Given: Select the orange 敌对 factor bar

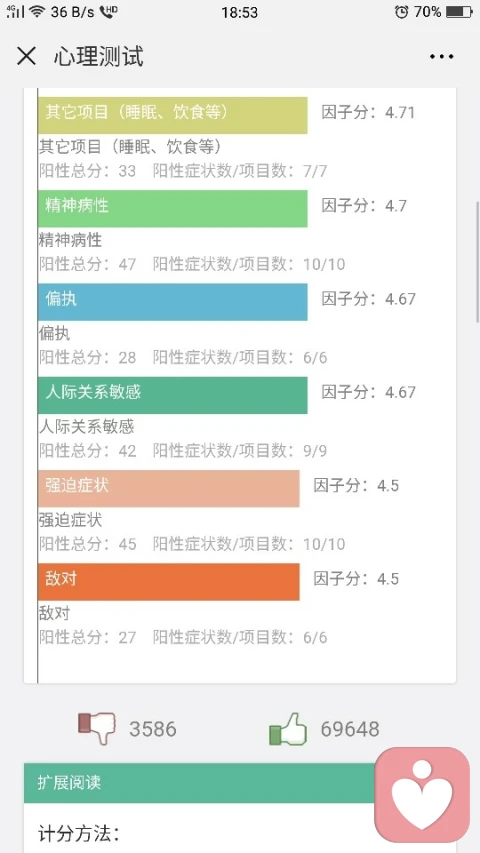Looking at the screenshot, I should pos(169,582).
